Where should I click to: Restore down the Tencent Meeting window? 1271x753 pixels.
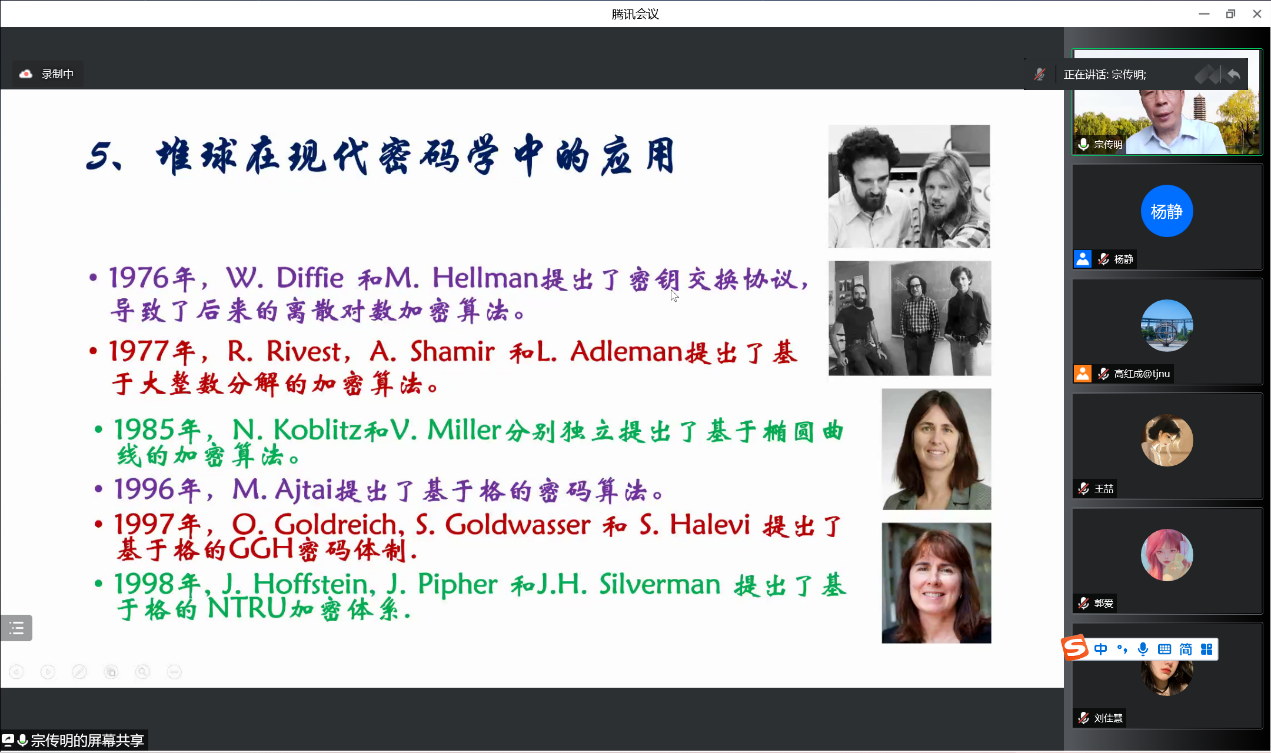(x=1230, y=14)
